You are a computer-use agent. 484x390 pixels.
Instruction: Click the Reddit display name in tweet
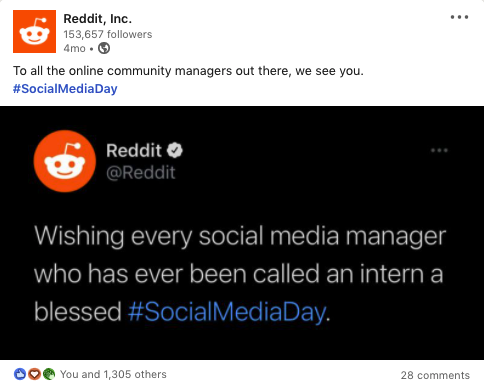tap(134, 150)
